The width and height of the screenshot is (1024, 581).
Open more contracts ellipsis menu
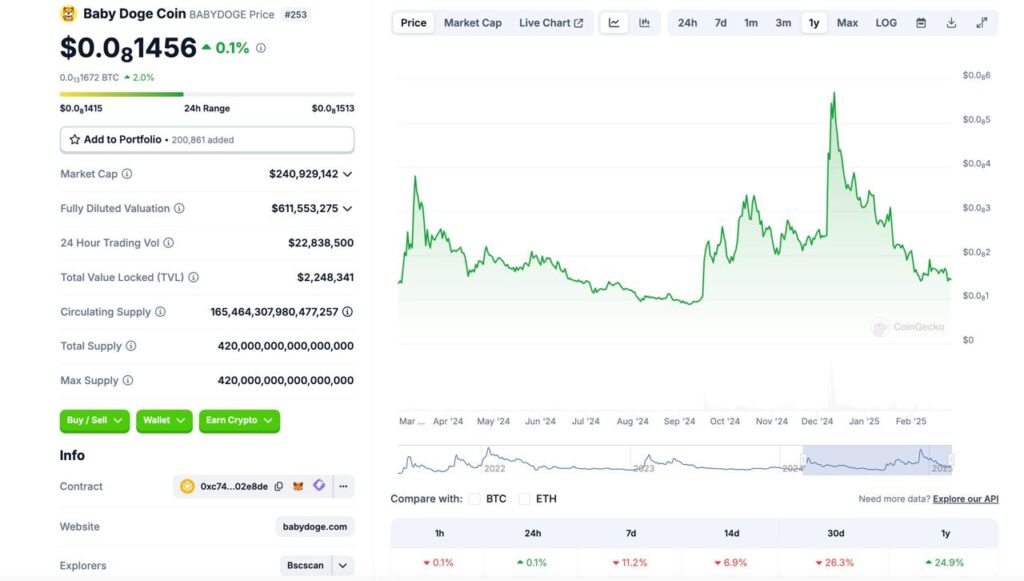coord(344,486)
